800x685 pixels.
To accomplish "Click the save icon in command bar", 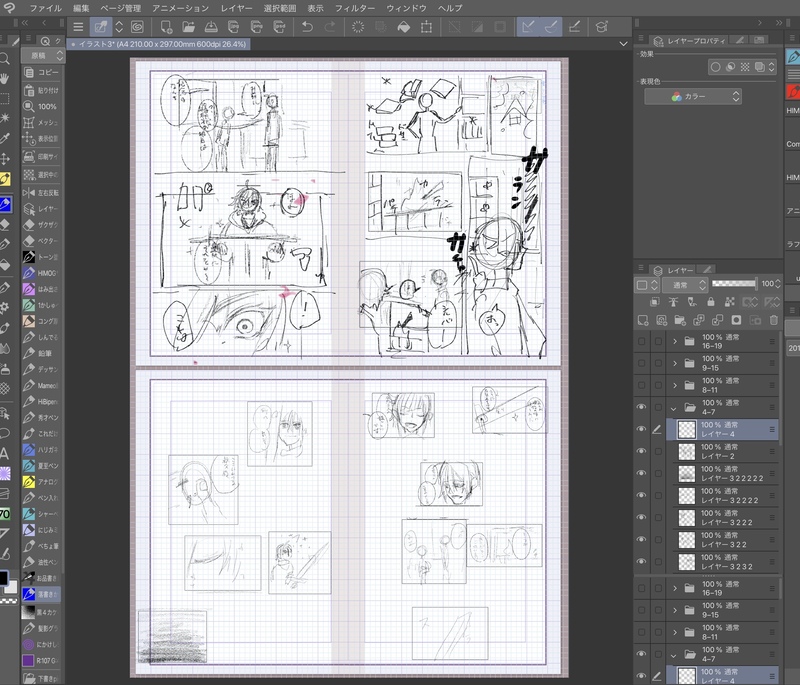I will click(211, 27).
